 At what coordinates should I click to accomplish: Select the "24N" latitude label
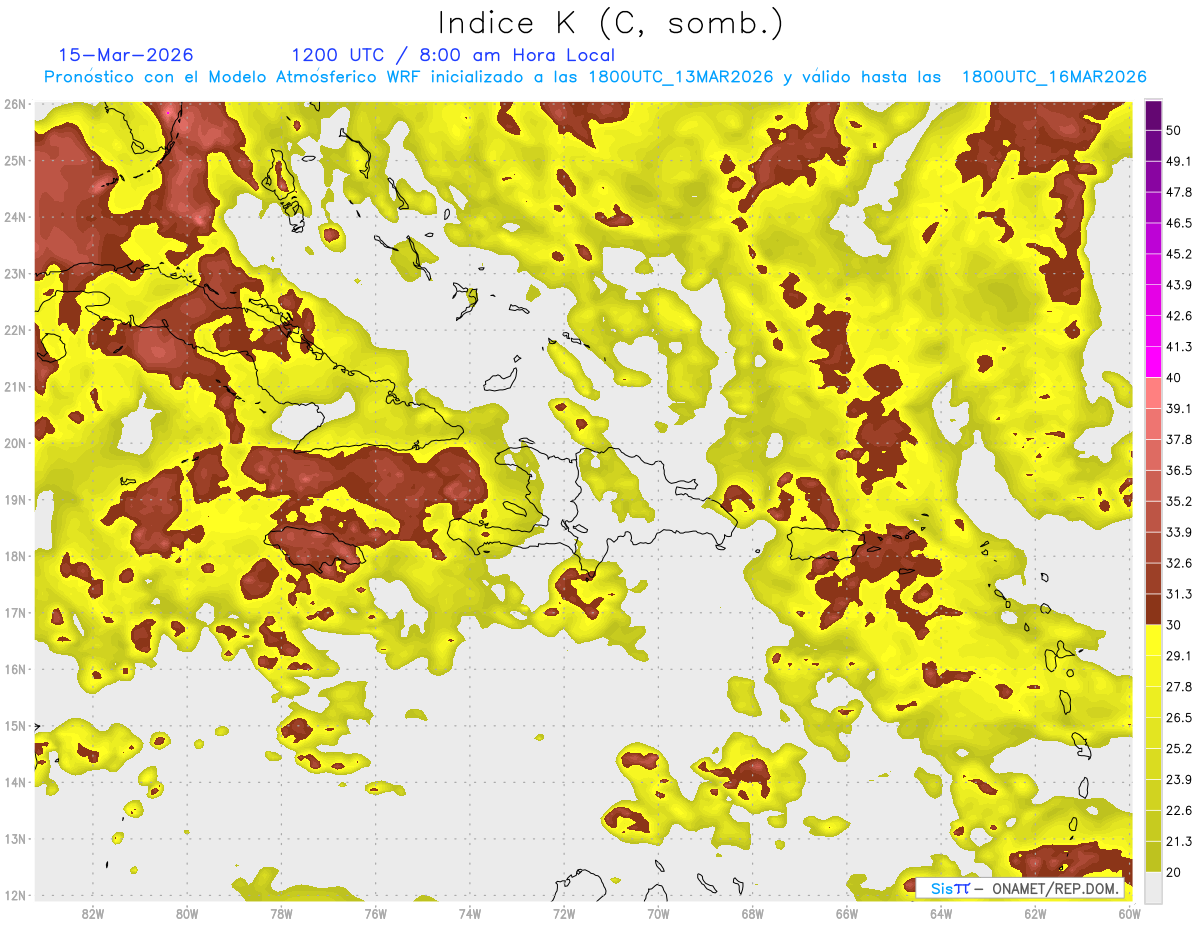click(14, 217)
